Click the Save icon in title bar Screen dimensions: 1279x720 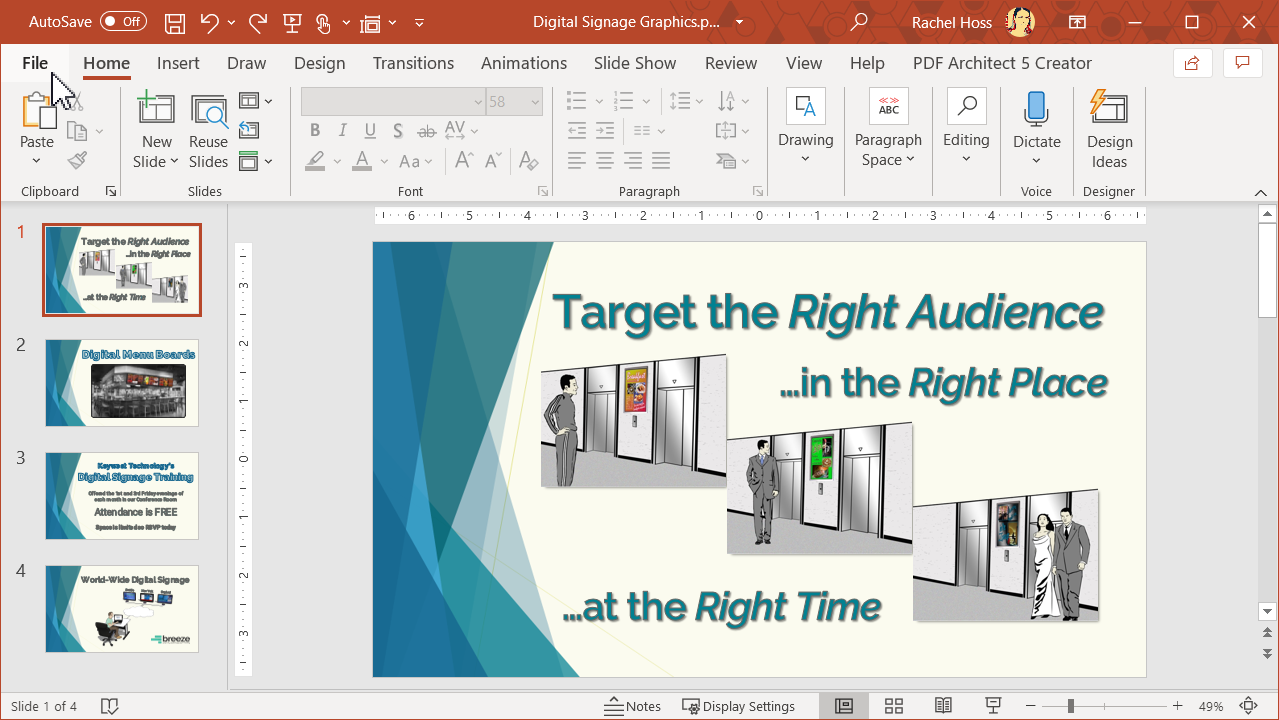(175, 22)
